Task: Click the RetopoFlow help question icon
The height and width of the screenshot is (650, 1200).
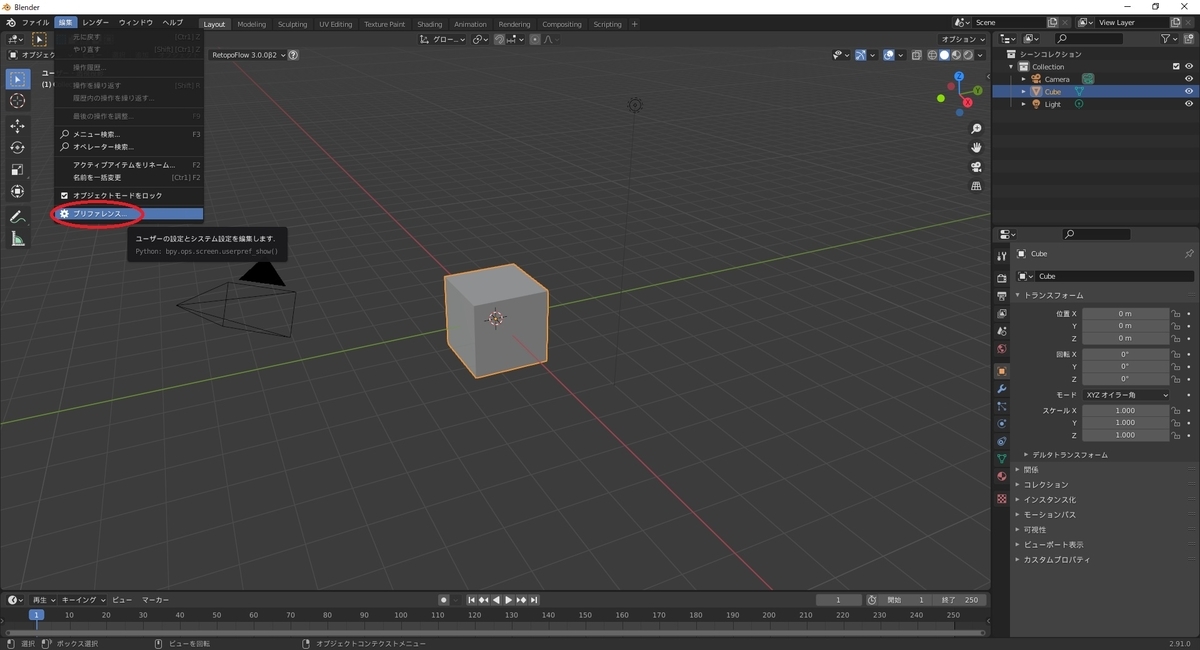Action: tap(293, 55)
